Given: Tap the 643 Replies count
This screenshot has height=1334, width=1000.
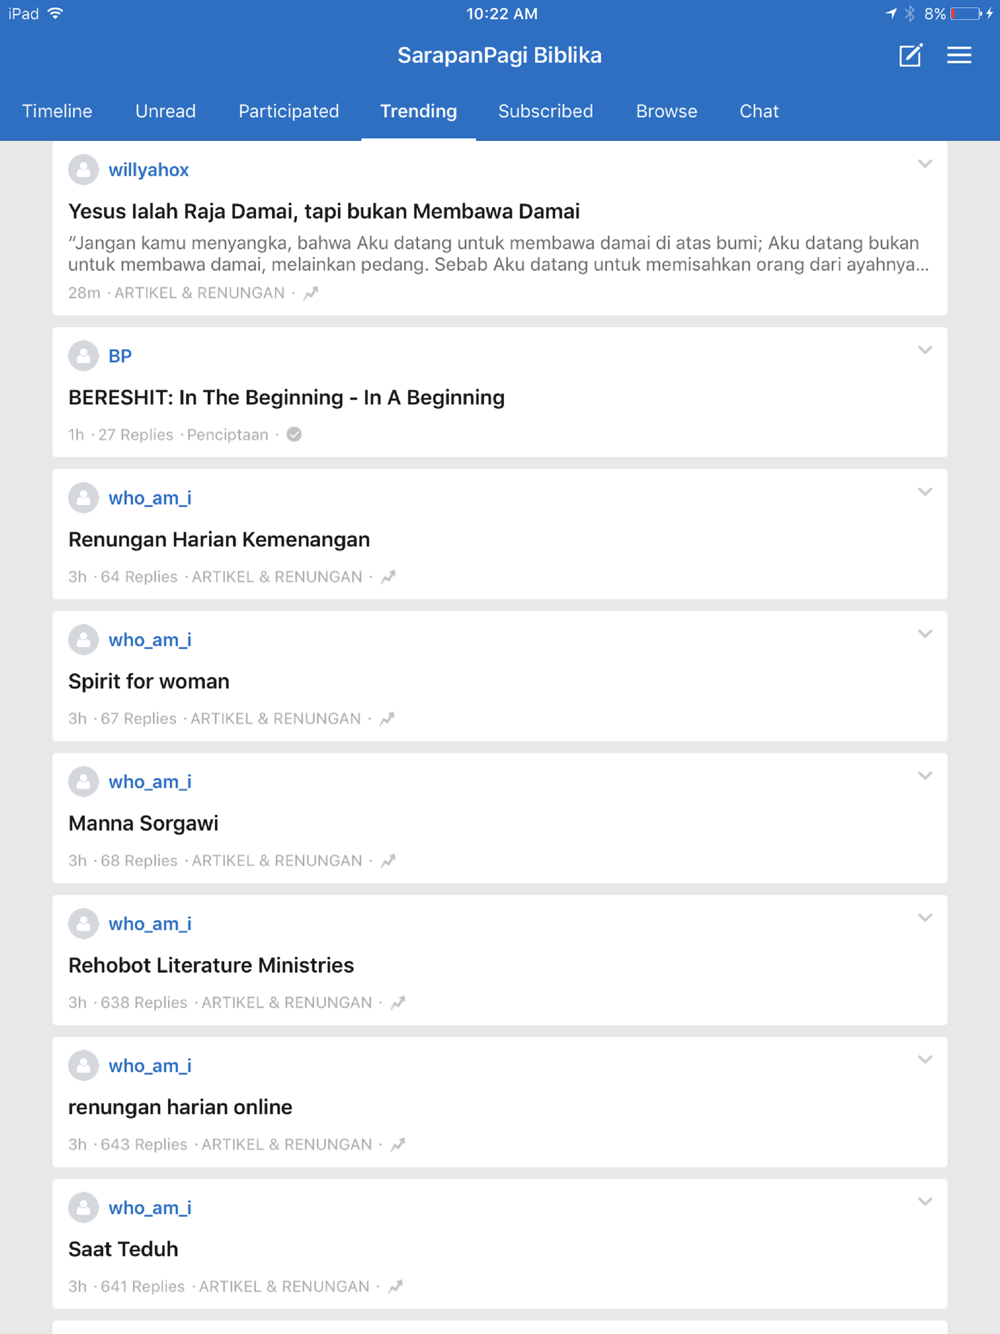Looking at the screenshot, I should [x=144, y=1145].
